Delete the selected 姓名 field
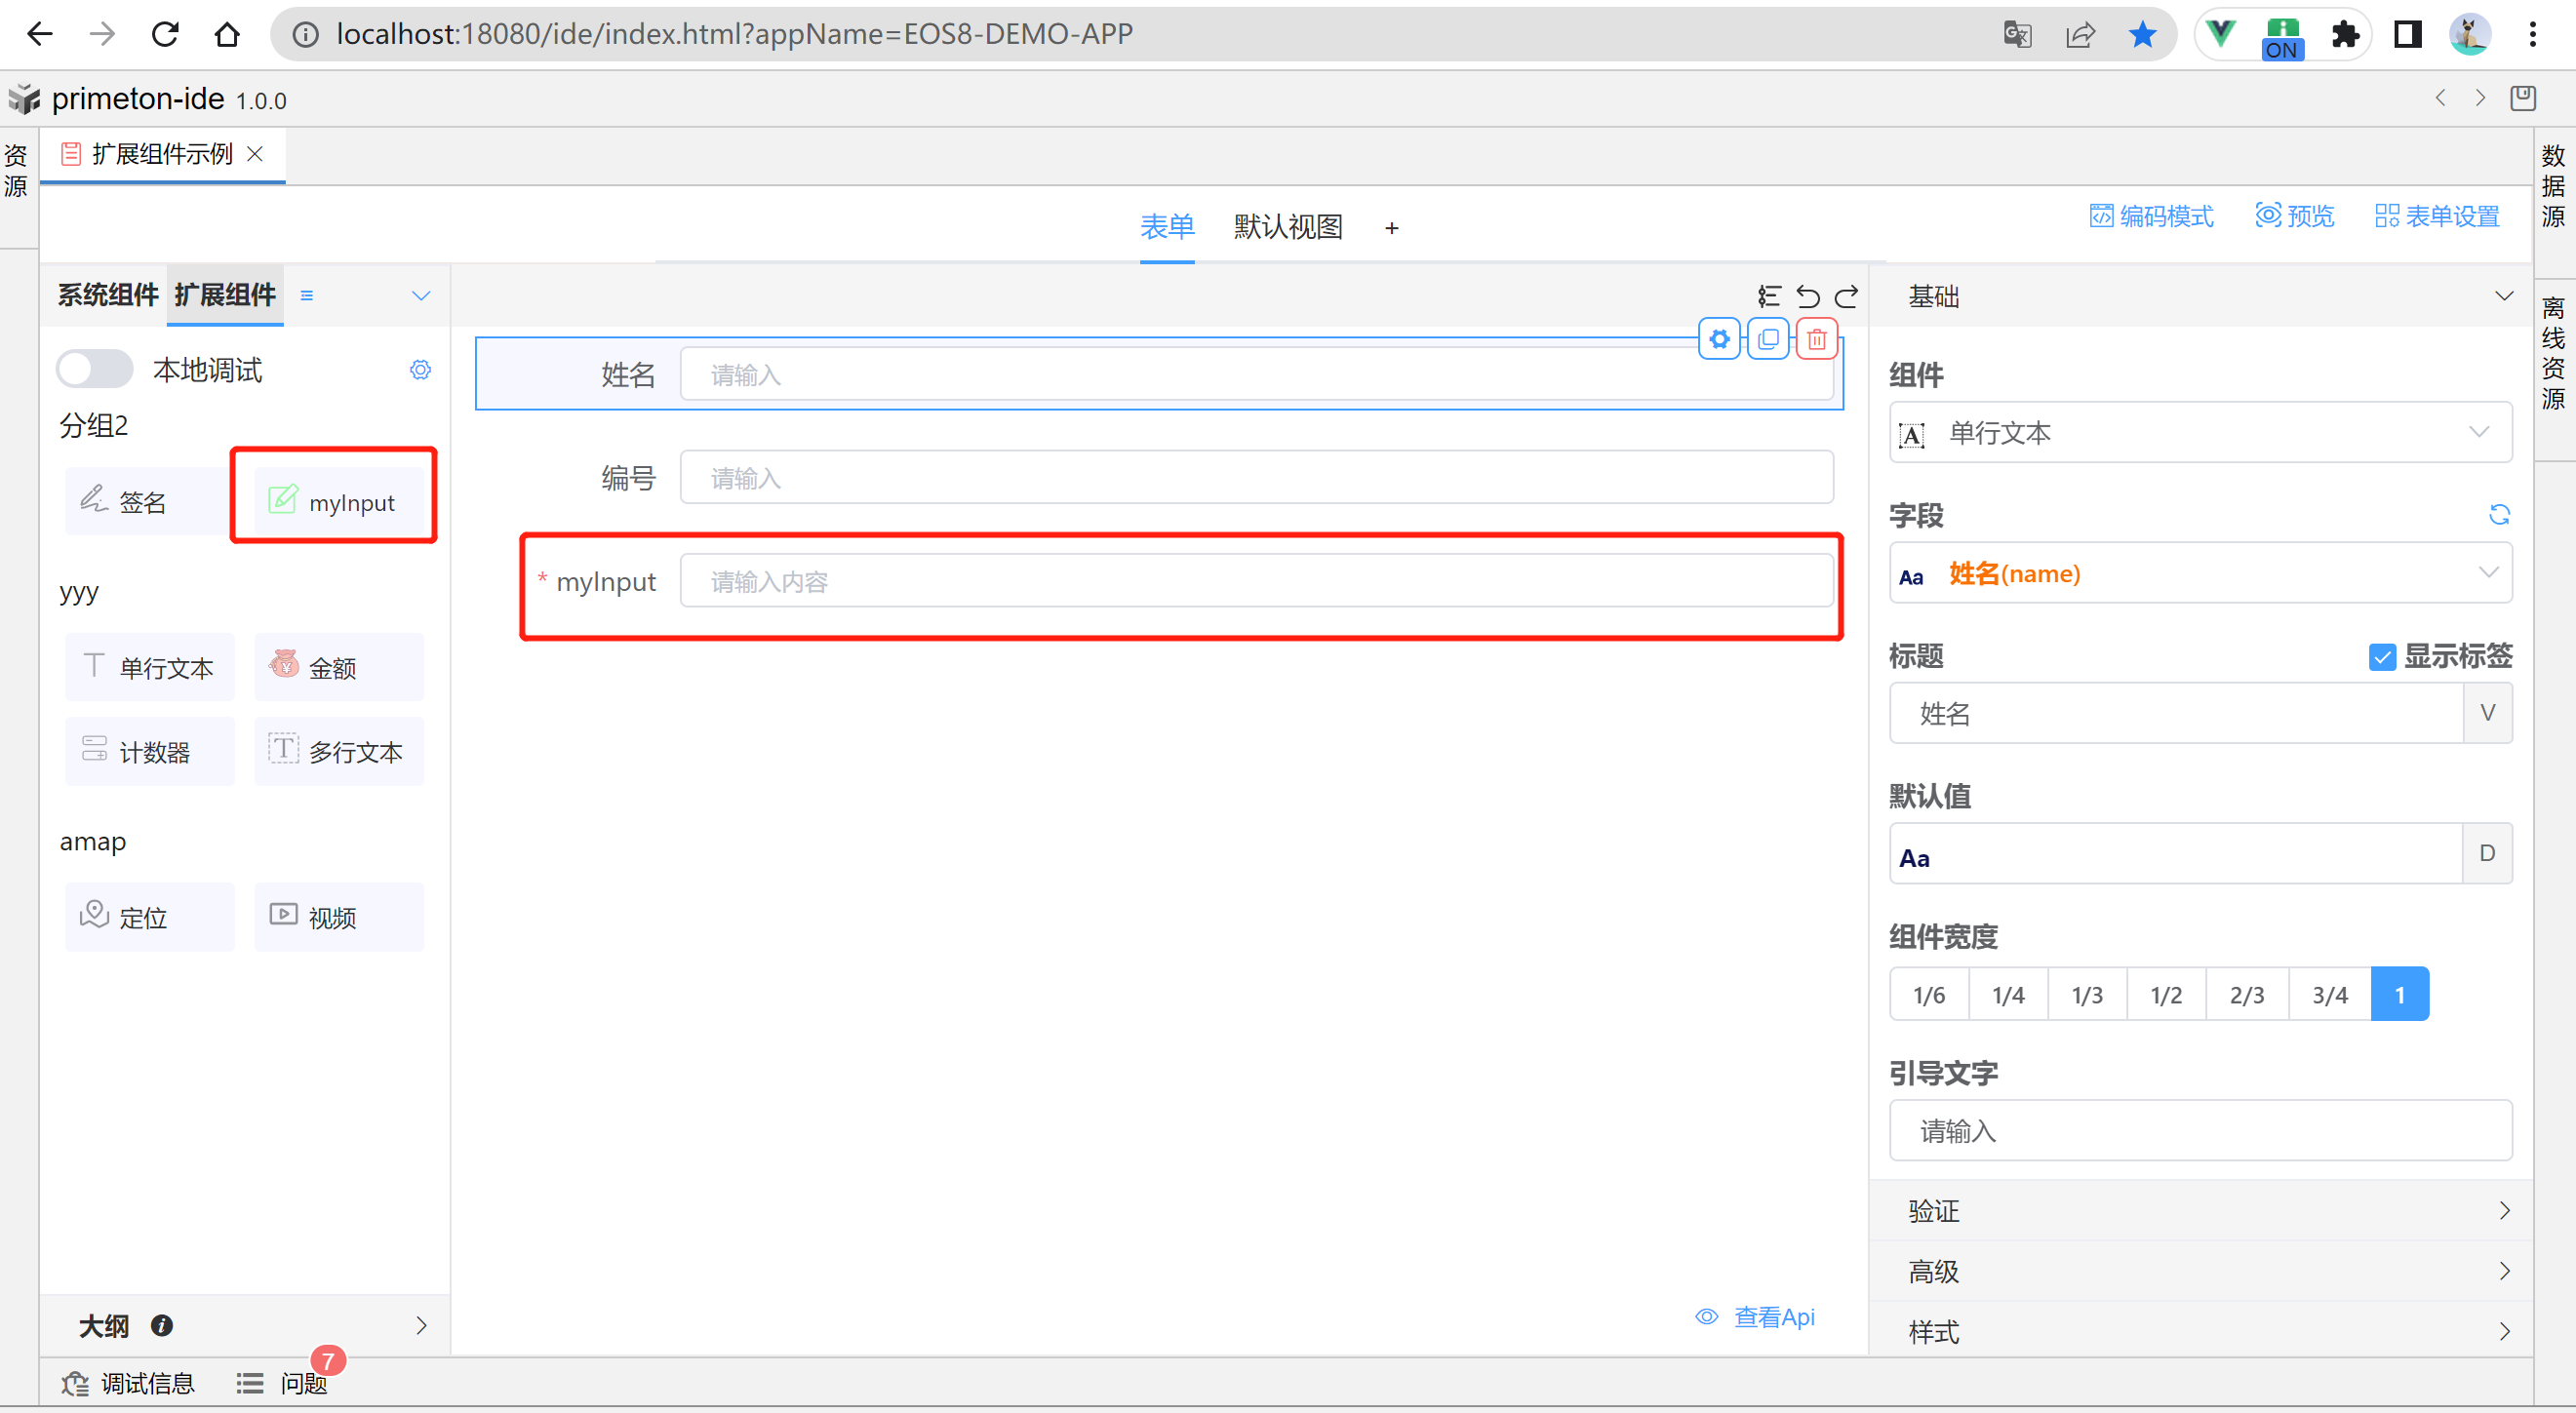2576x1413 pixels. coord(1817,340)
